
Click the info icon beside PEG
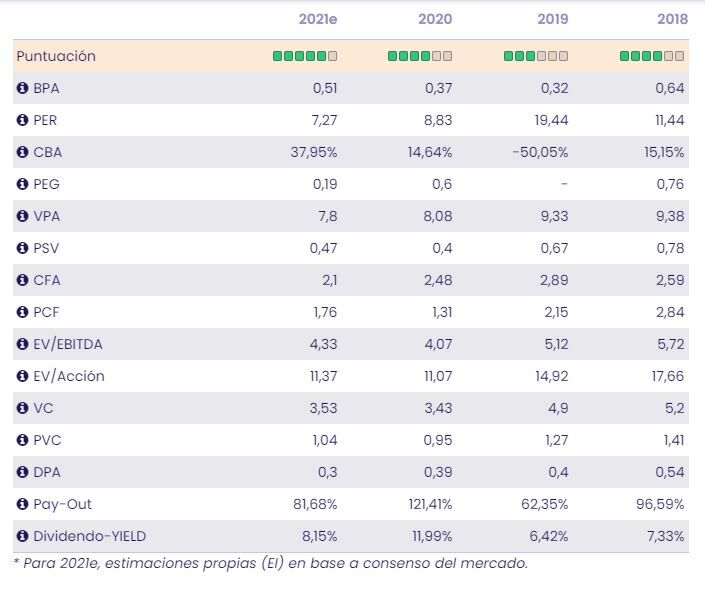23,184
